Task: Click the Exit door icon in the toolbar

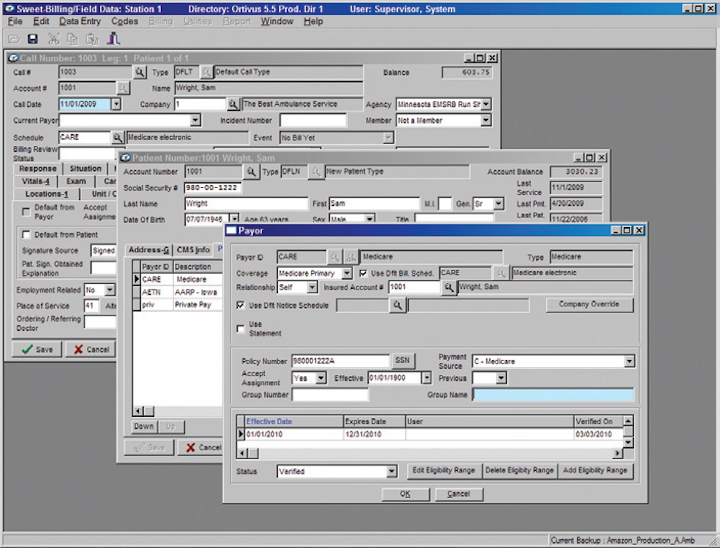Action: tap(115, 39)
